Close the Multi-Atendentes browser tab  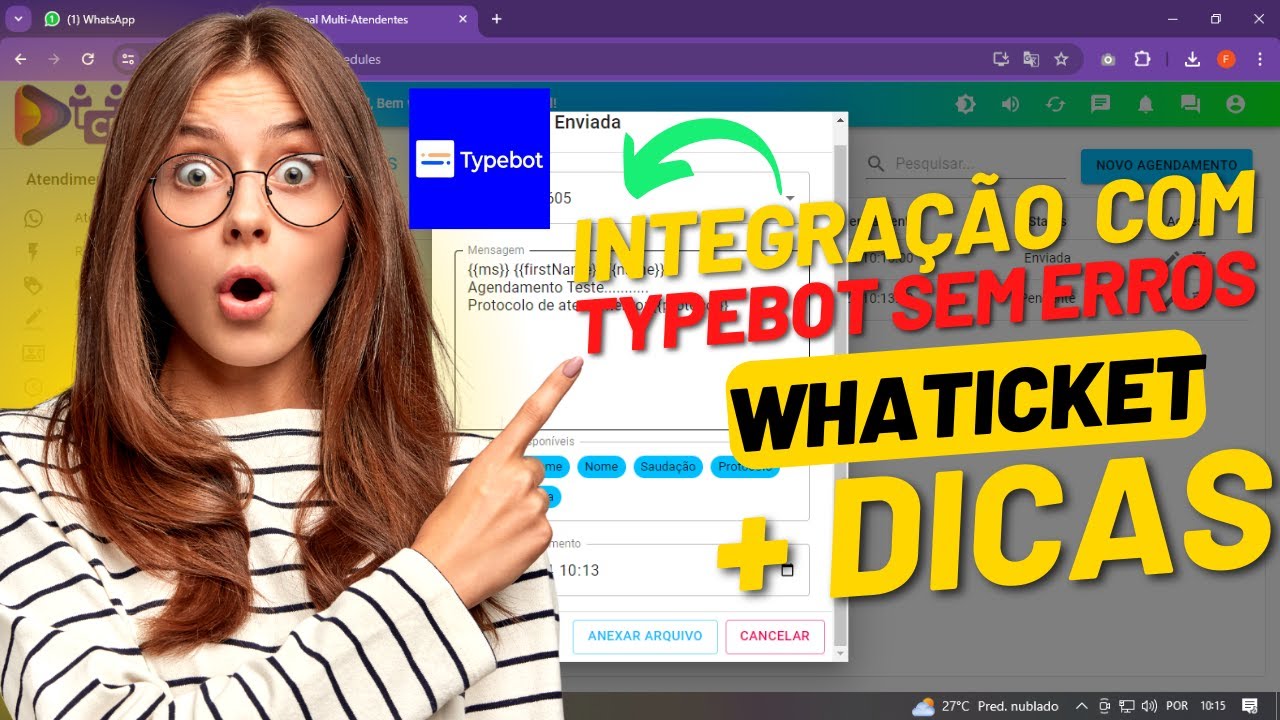(x=461, y=19)
